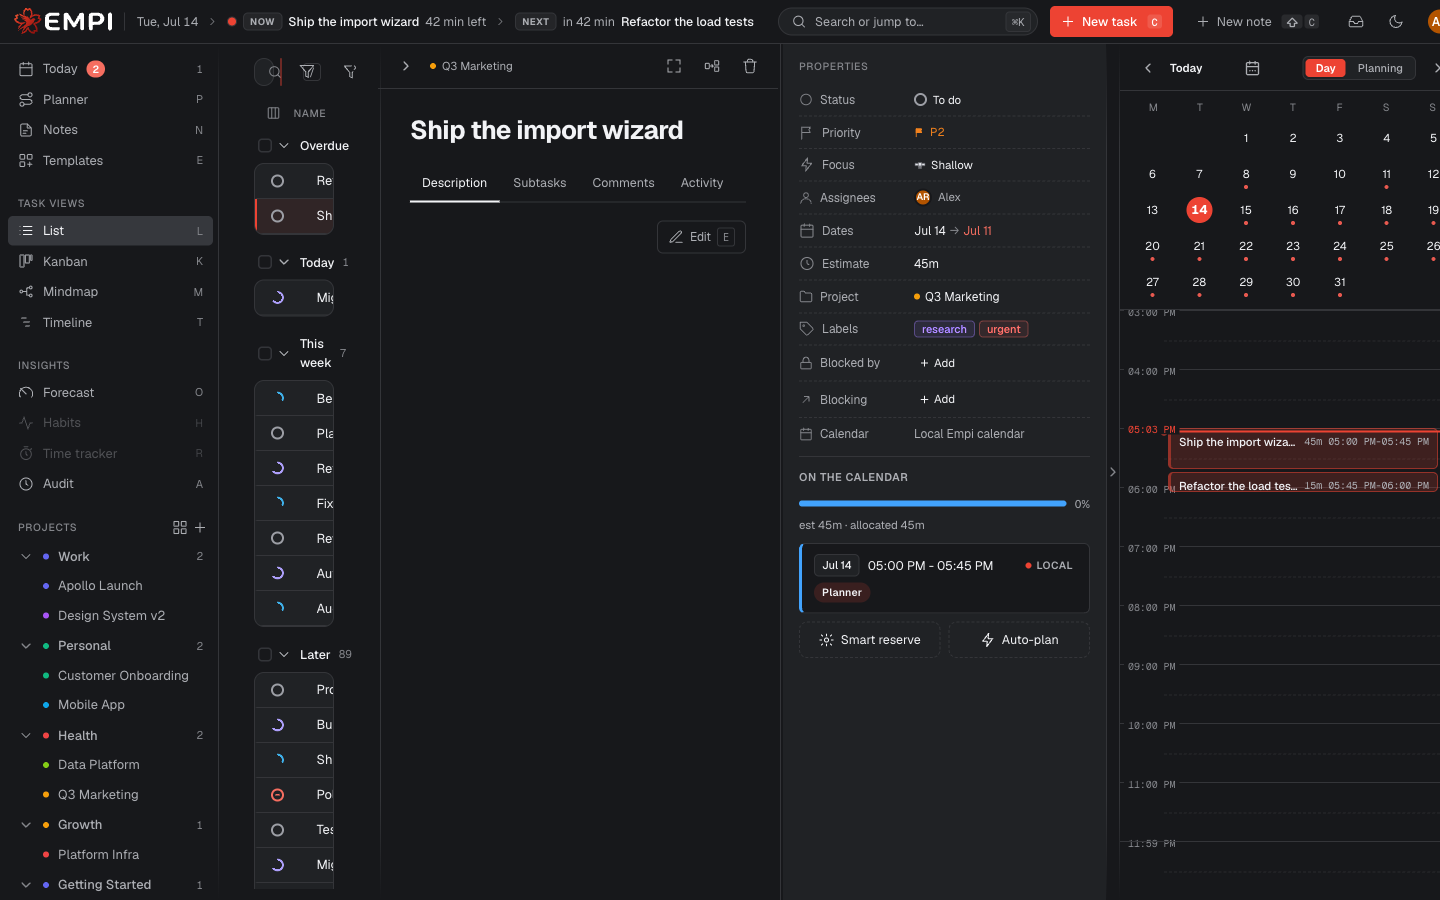
Task: Click the funnel sort icon in list
Action: 350,71
